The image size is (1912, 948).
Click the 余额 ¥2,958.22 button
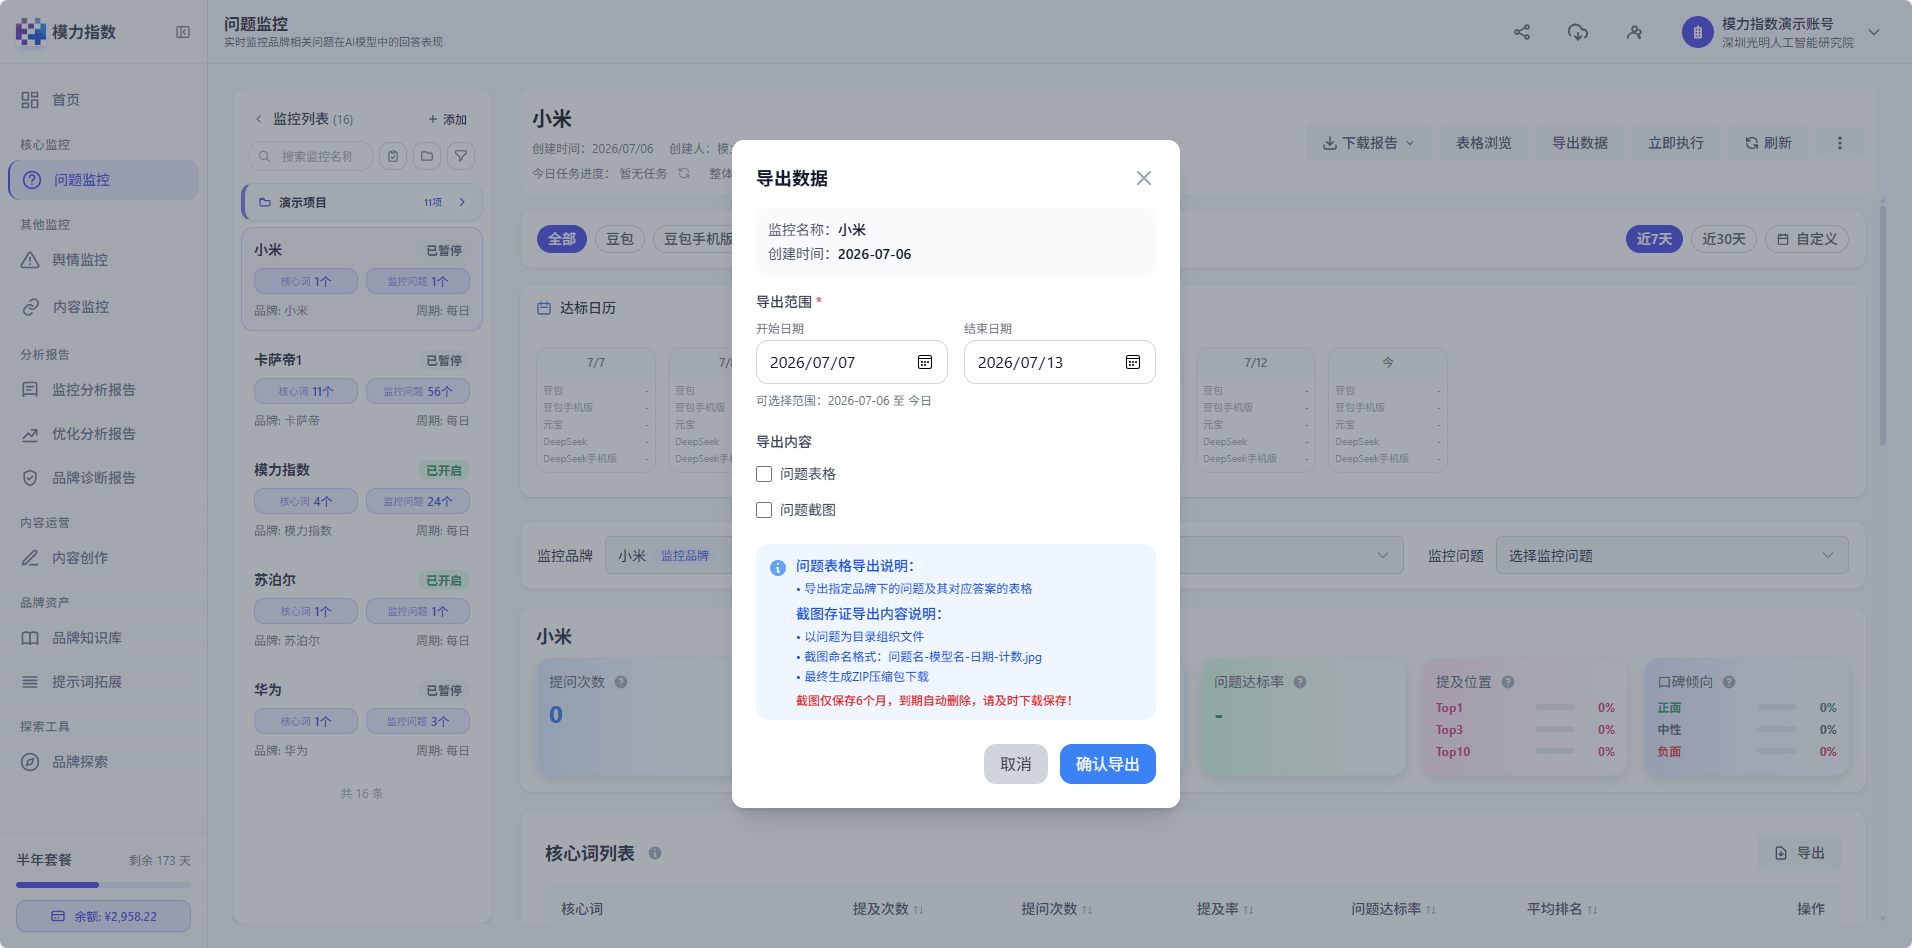coord(103,916)
